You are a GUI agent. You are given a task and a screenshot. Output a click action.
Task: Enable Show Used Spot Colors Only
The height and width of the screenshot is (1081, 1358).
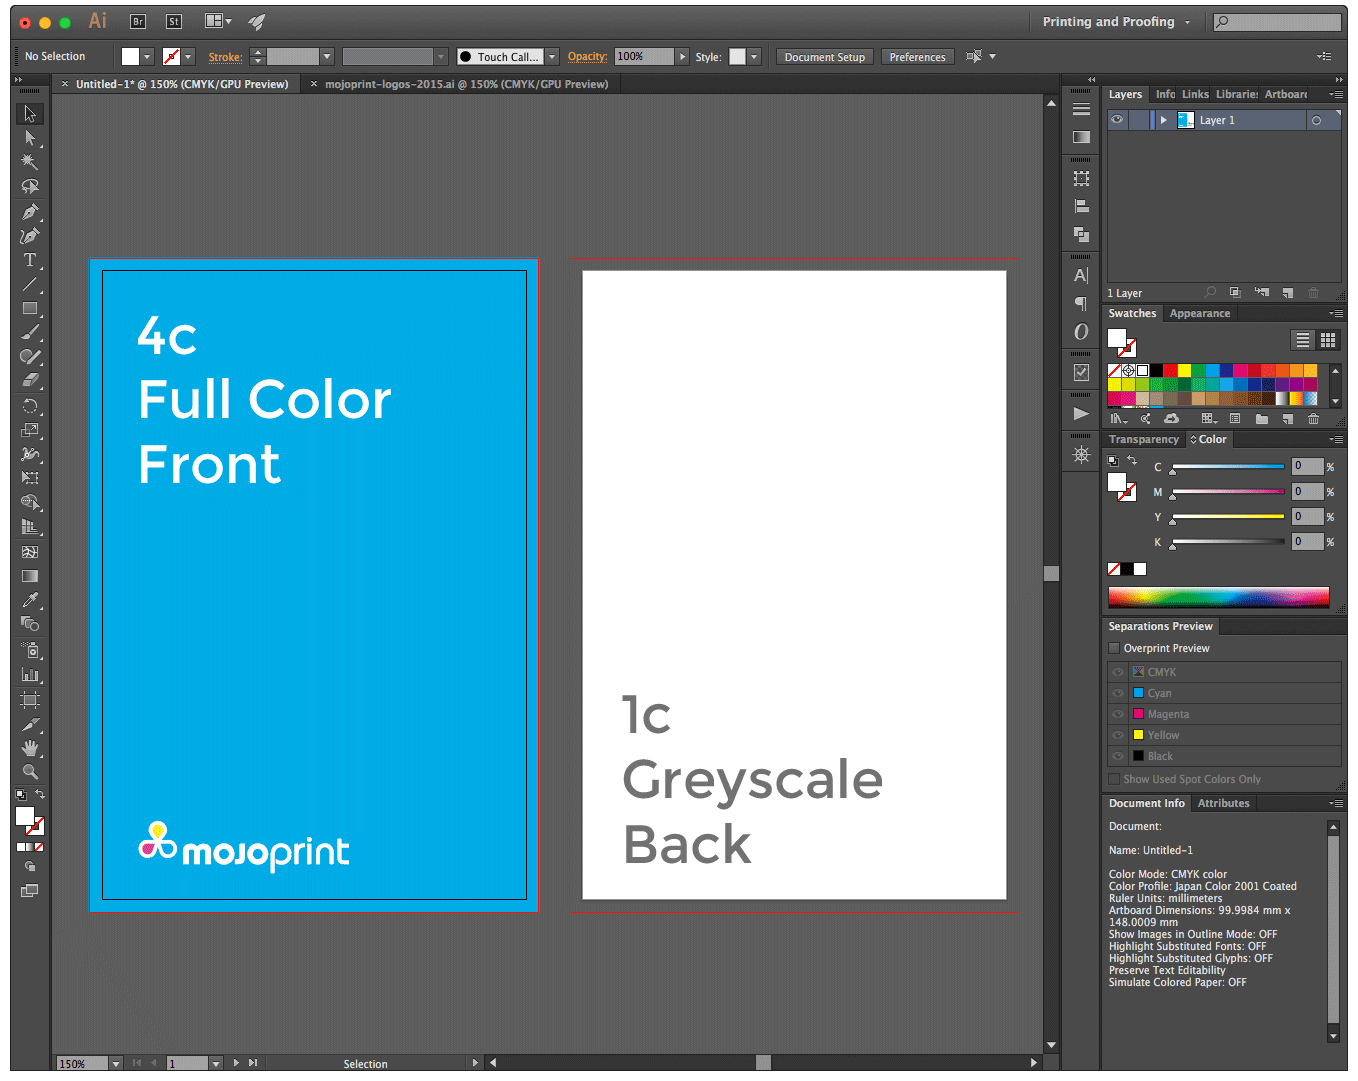1114,779
